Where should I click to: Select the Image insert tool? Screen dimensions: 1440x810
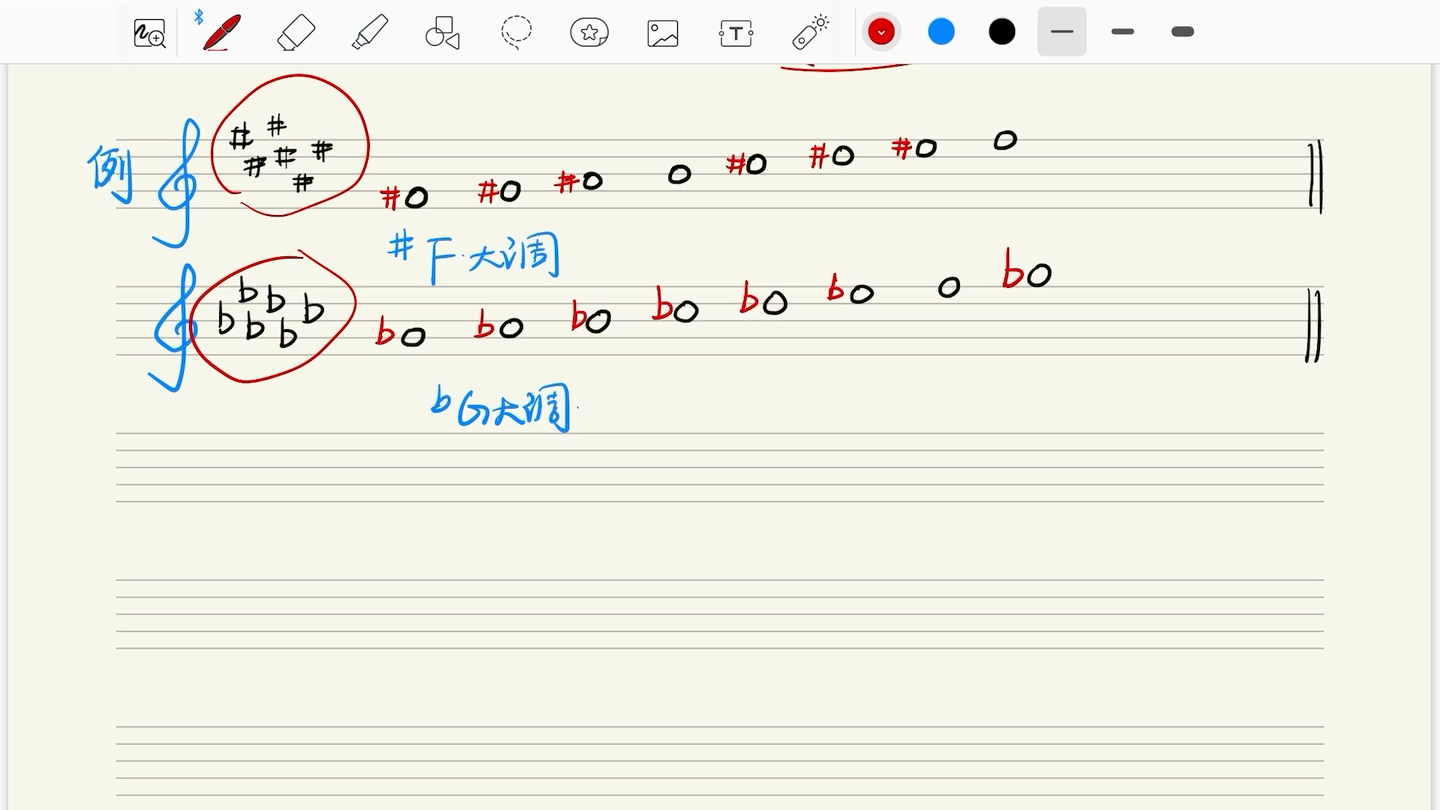(x=663, y=33)
